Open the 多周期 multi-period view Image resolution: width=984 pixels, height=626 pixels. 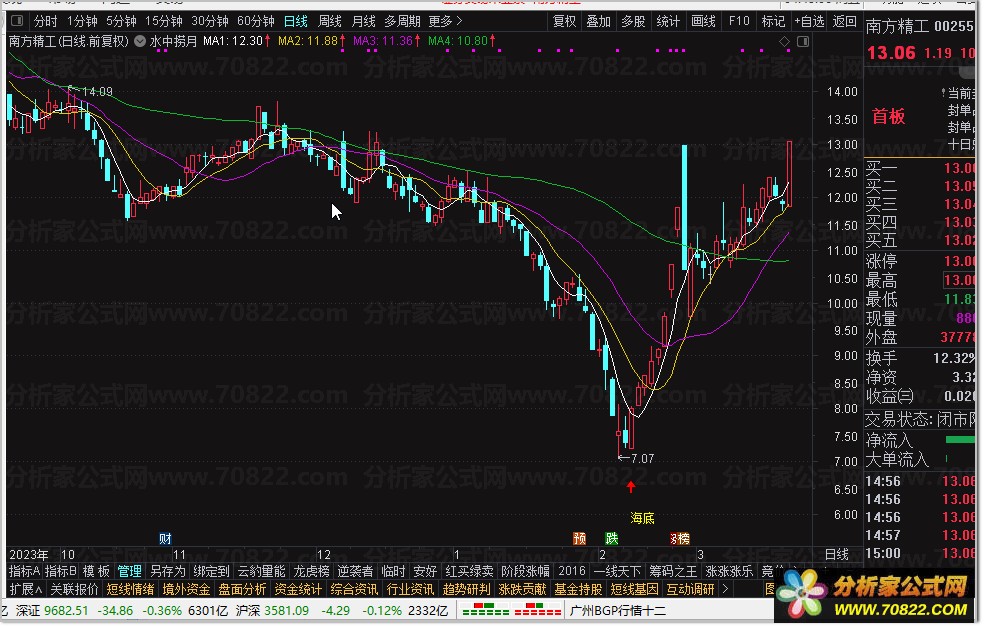(402, 21)
